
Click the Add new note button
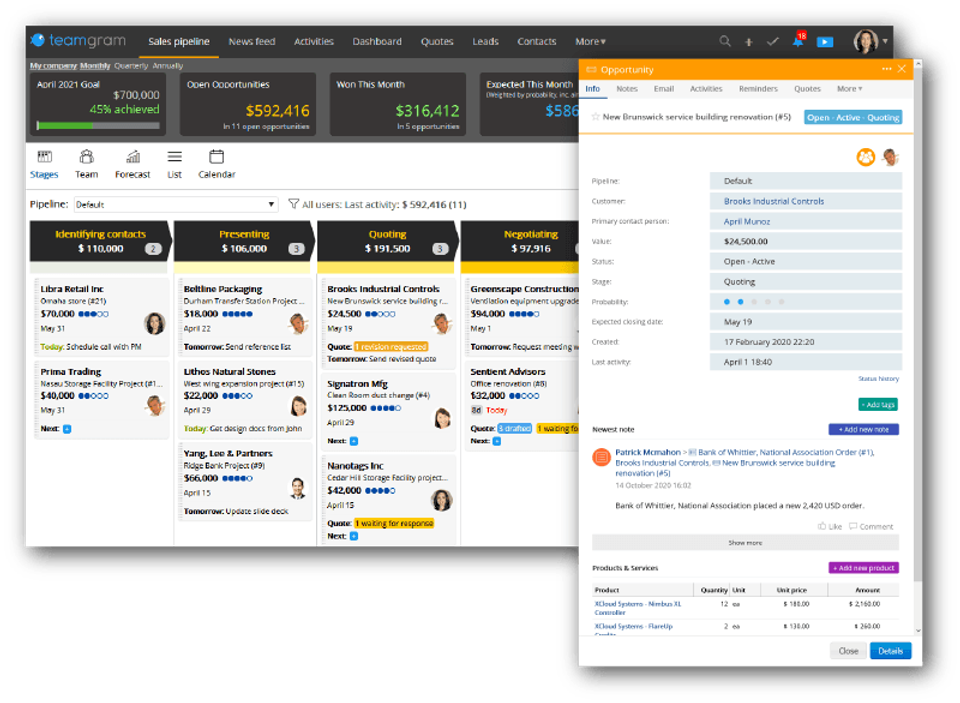(x=863, y=429)
